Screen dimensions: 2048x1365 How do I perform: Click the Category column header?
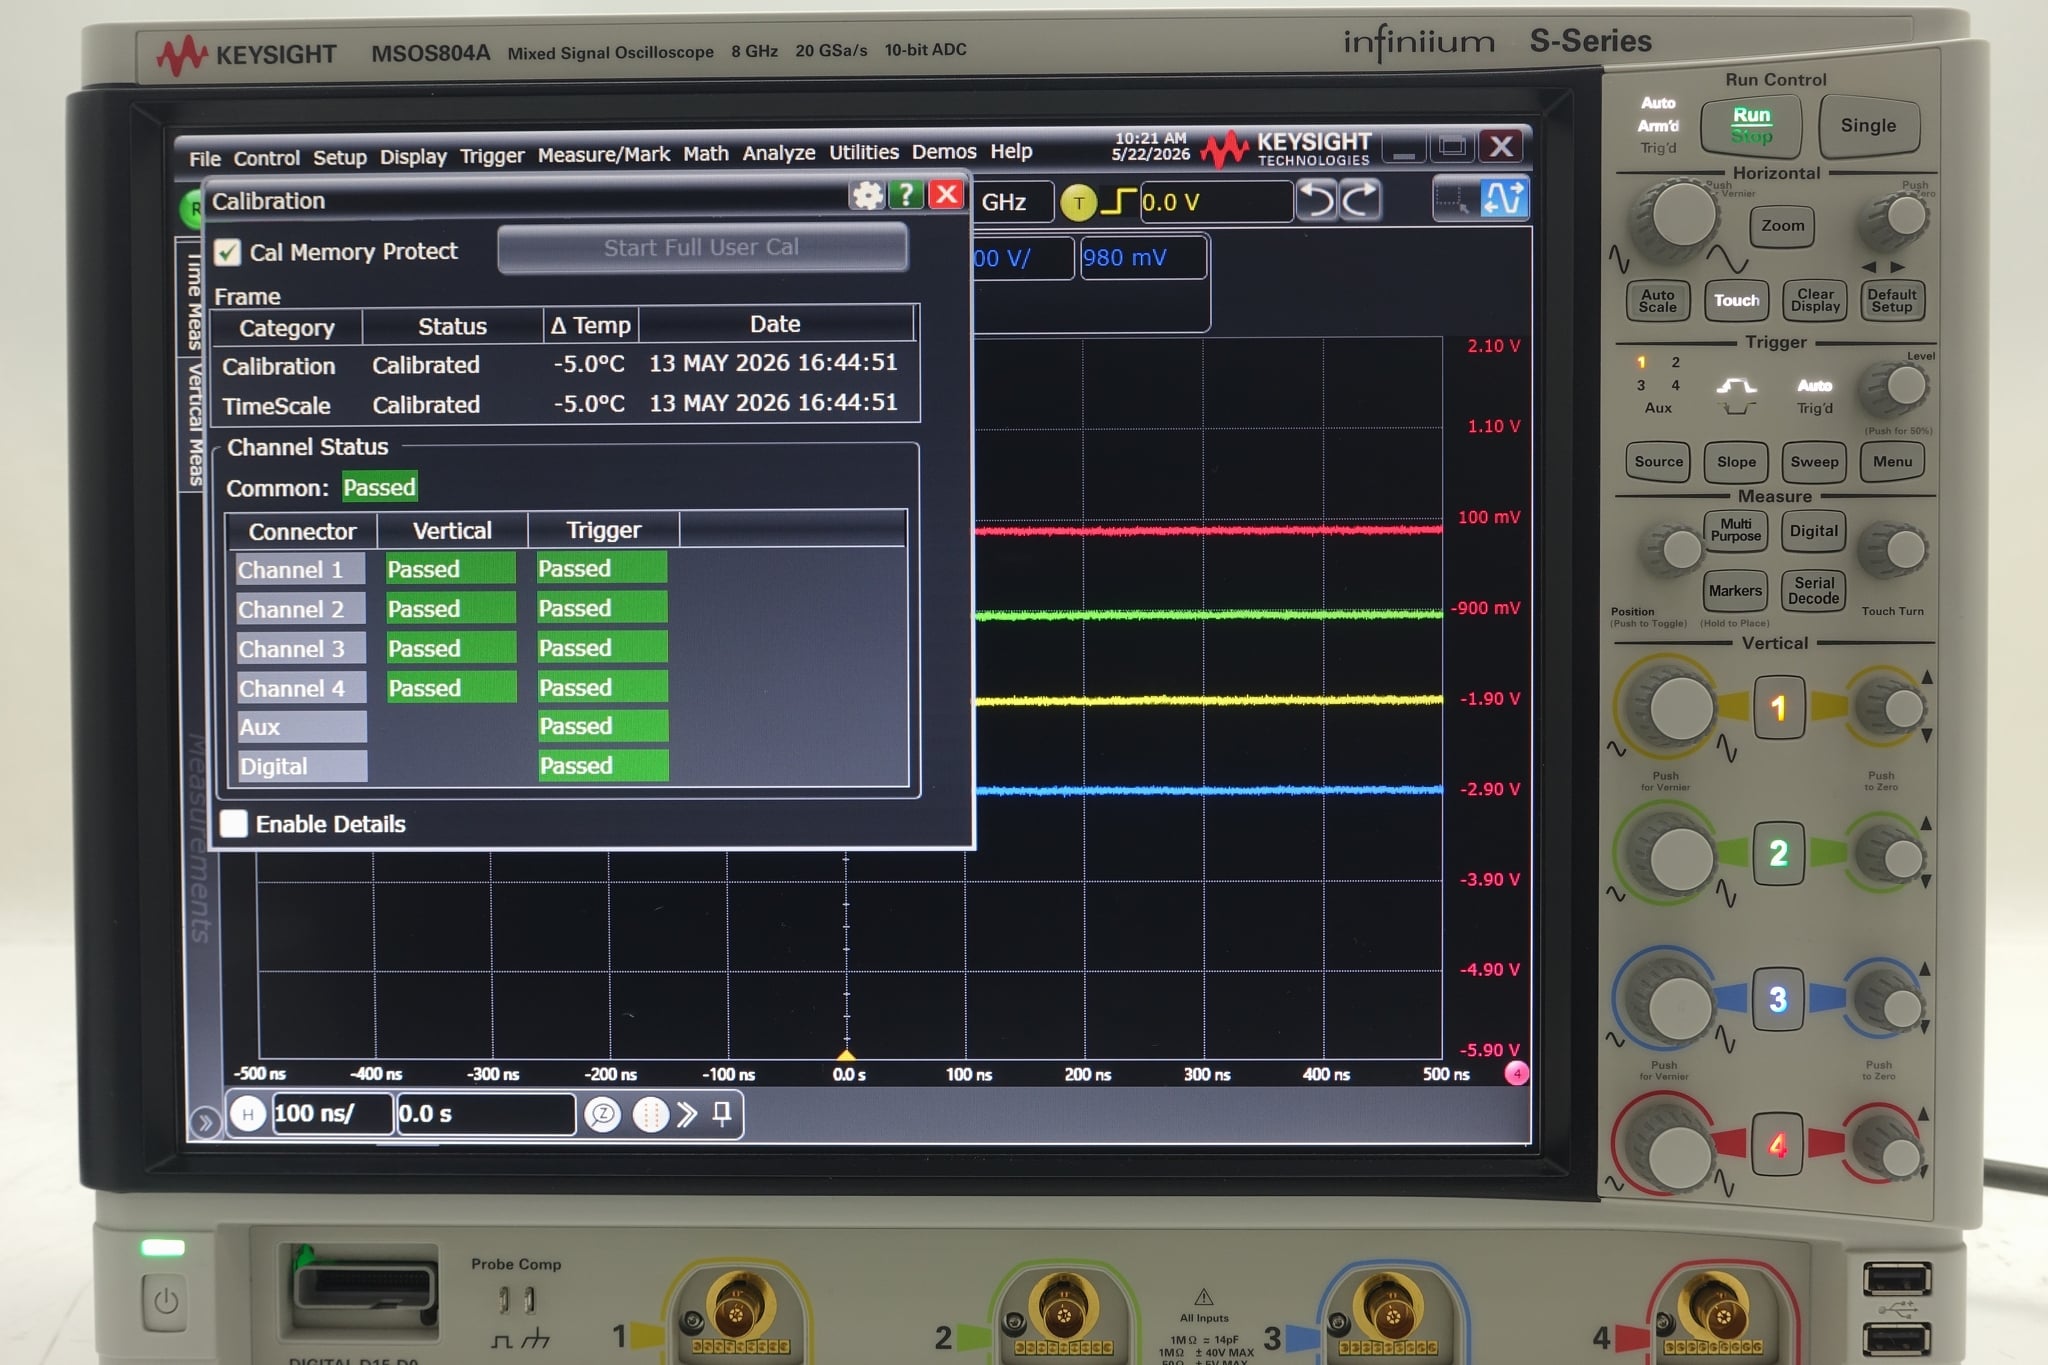(x=286, y=327)
